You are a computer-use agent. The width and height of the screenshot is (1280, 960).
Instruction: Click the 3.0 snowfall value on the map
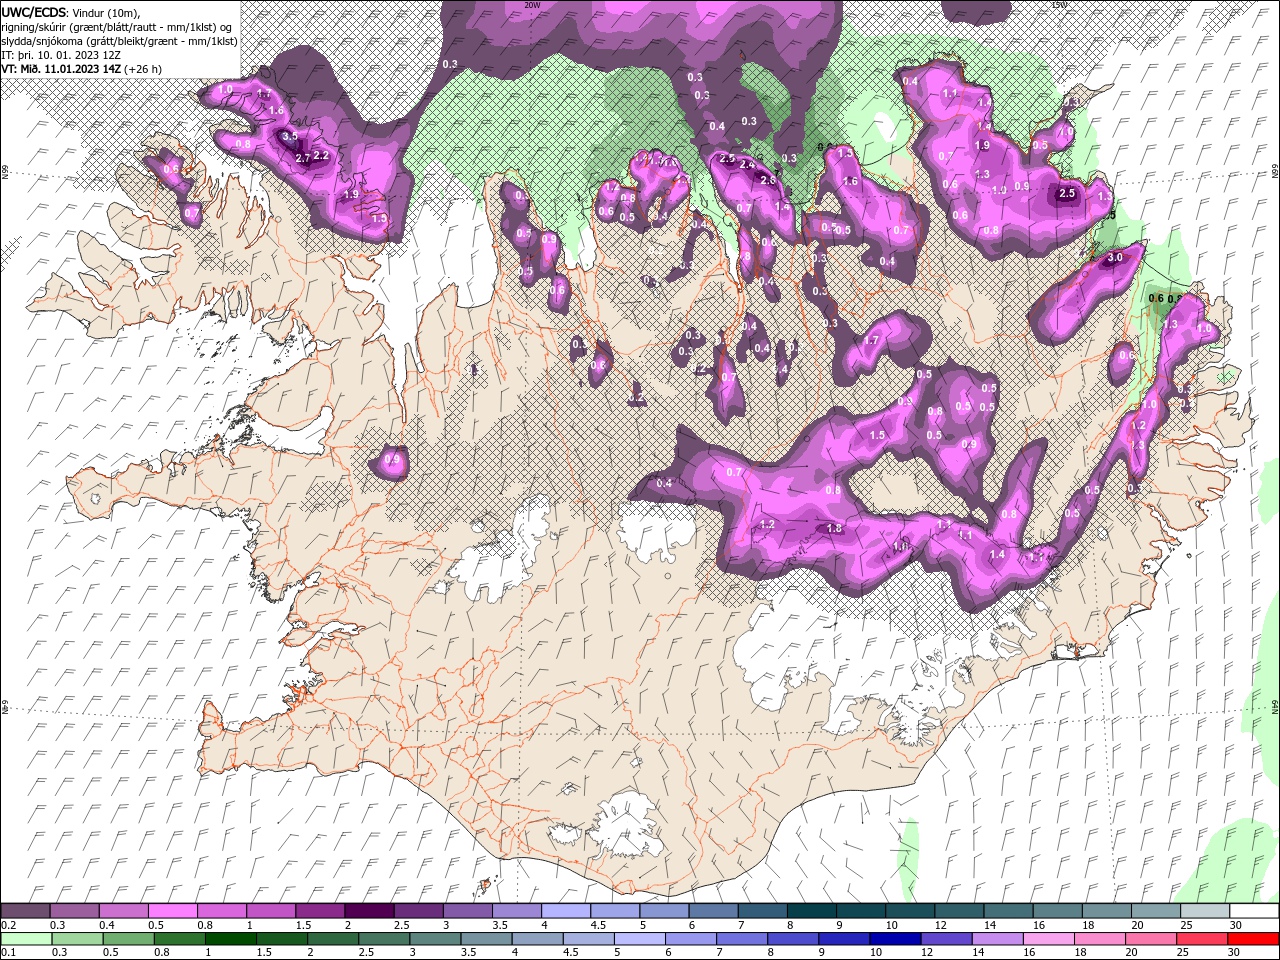click(x=1116, y=258)
